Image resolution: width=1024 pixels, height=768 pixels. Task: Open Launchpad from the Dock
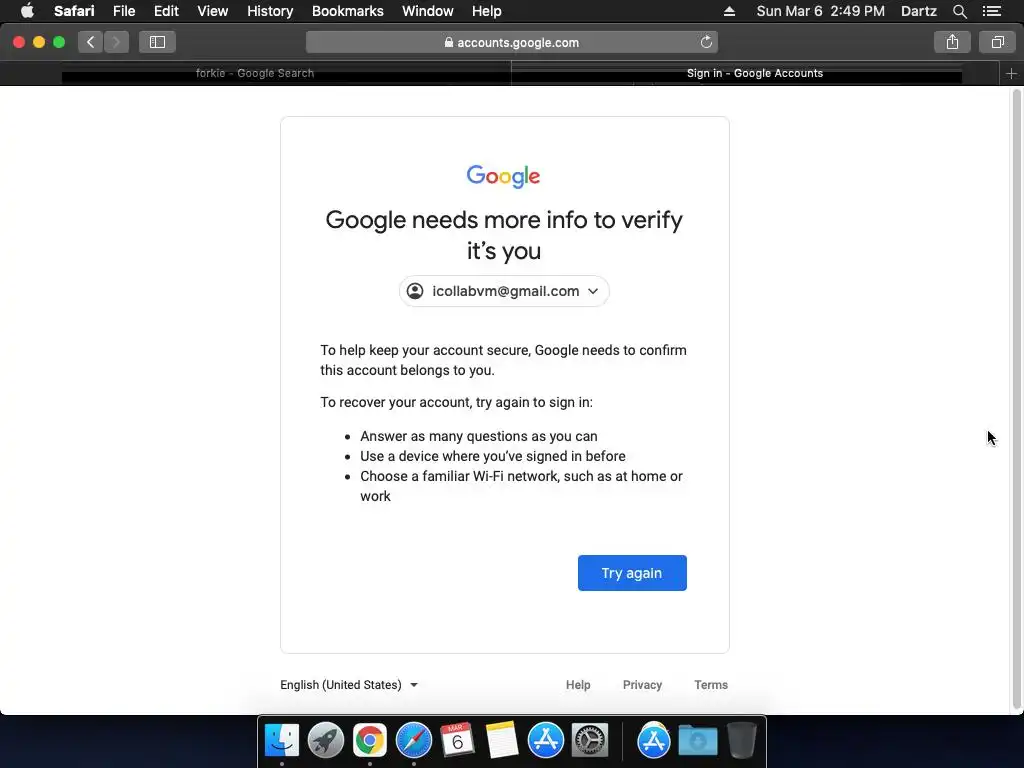coord(326,740)
